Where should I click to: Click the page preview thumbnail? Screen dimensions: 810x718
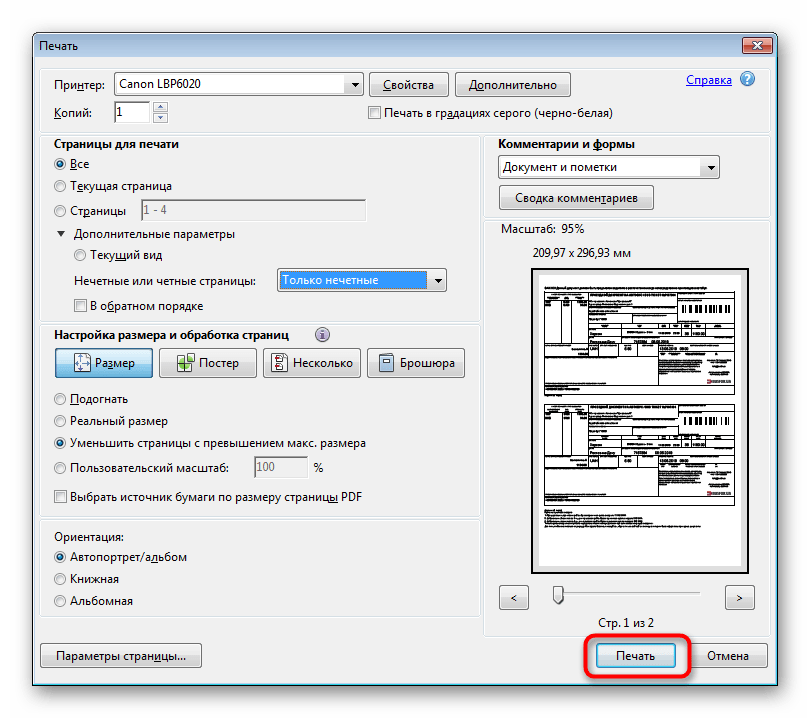pyautogui.click(x=639, y=419)
